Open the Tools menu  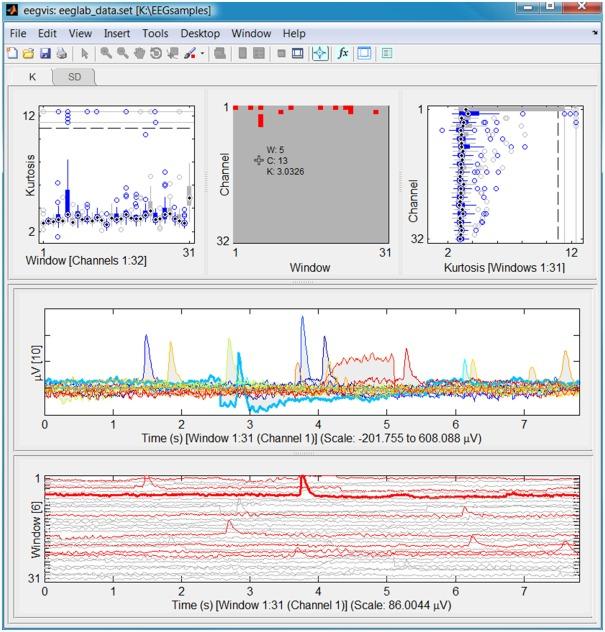point(155,33)
